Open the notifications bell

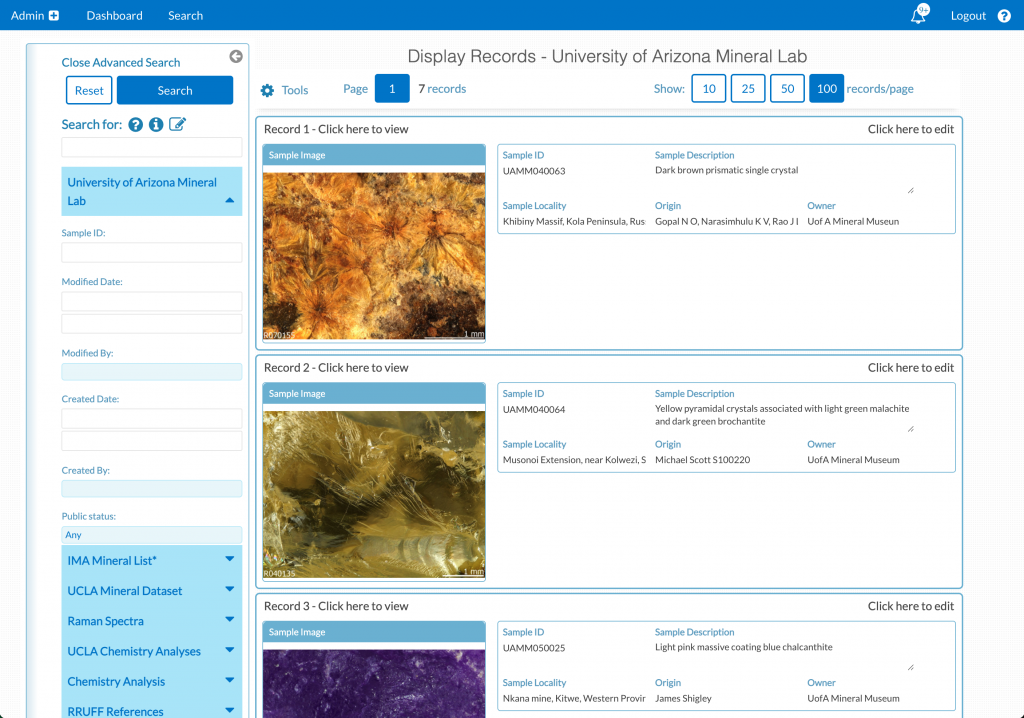[919, 15]
